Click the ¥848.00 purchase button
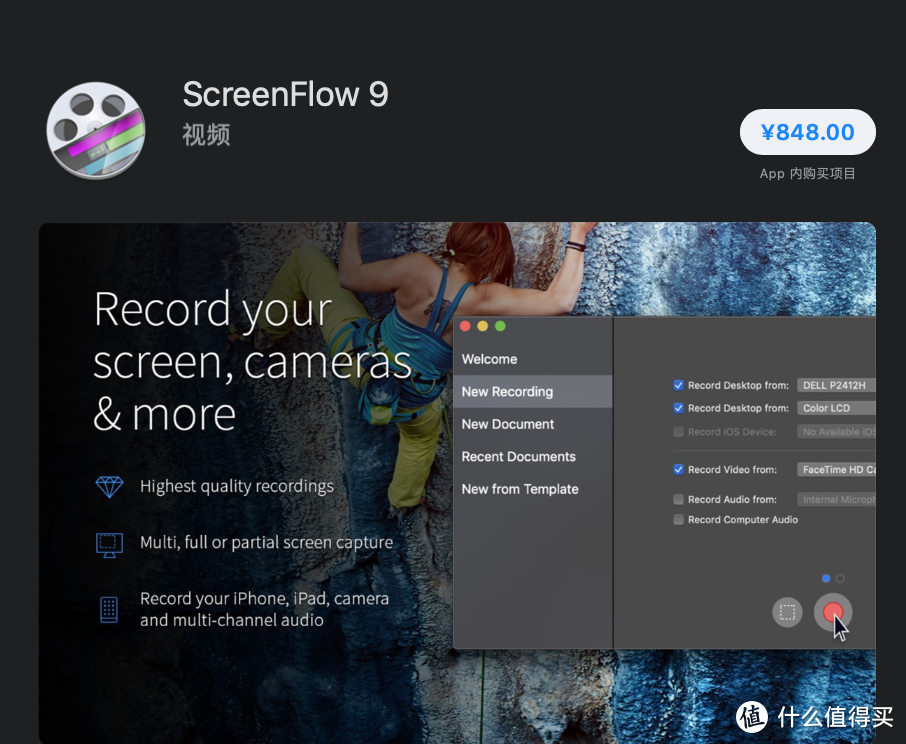 [807, 133]
